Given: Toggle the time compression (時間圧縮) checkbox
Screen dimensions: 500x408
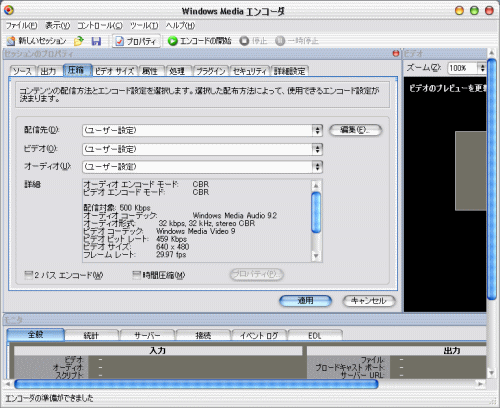Looking at the screenshot, I should [x=136, y=275].
